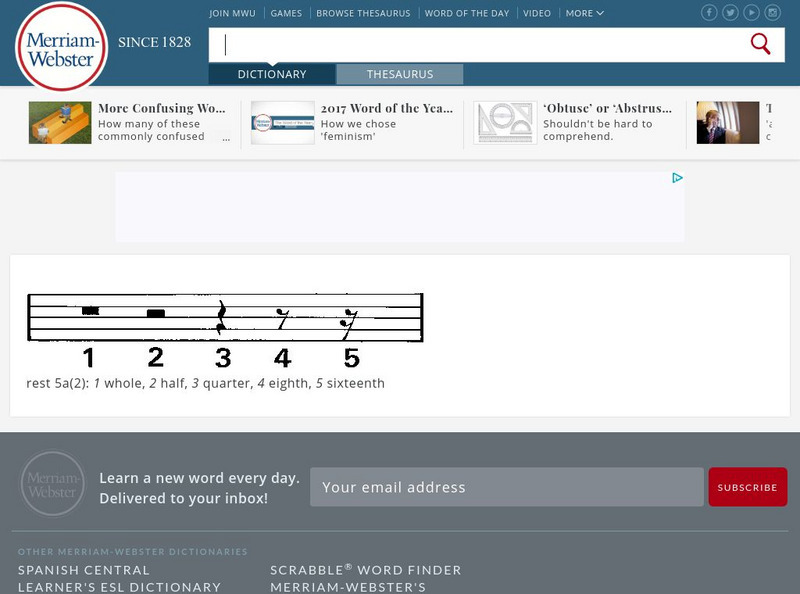This screenshot has width=800, height=594.
Task: Click the AdChoices icon above the ad
Action: (x=679, y=178)
